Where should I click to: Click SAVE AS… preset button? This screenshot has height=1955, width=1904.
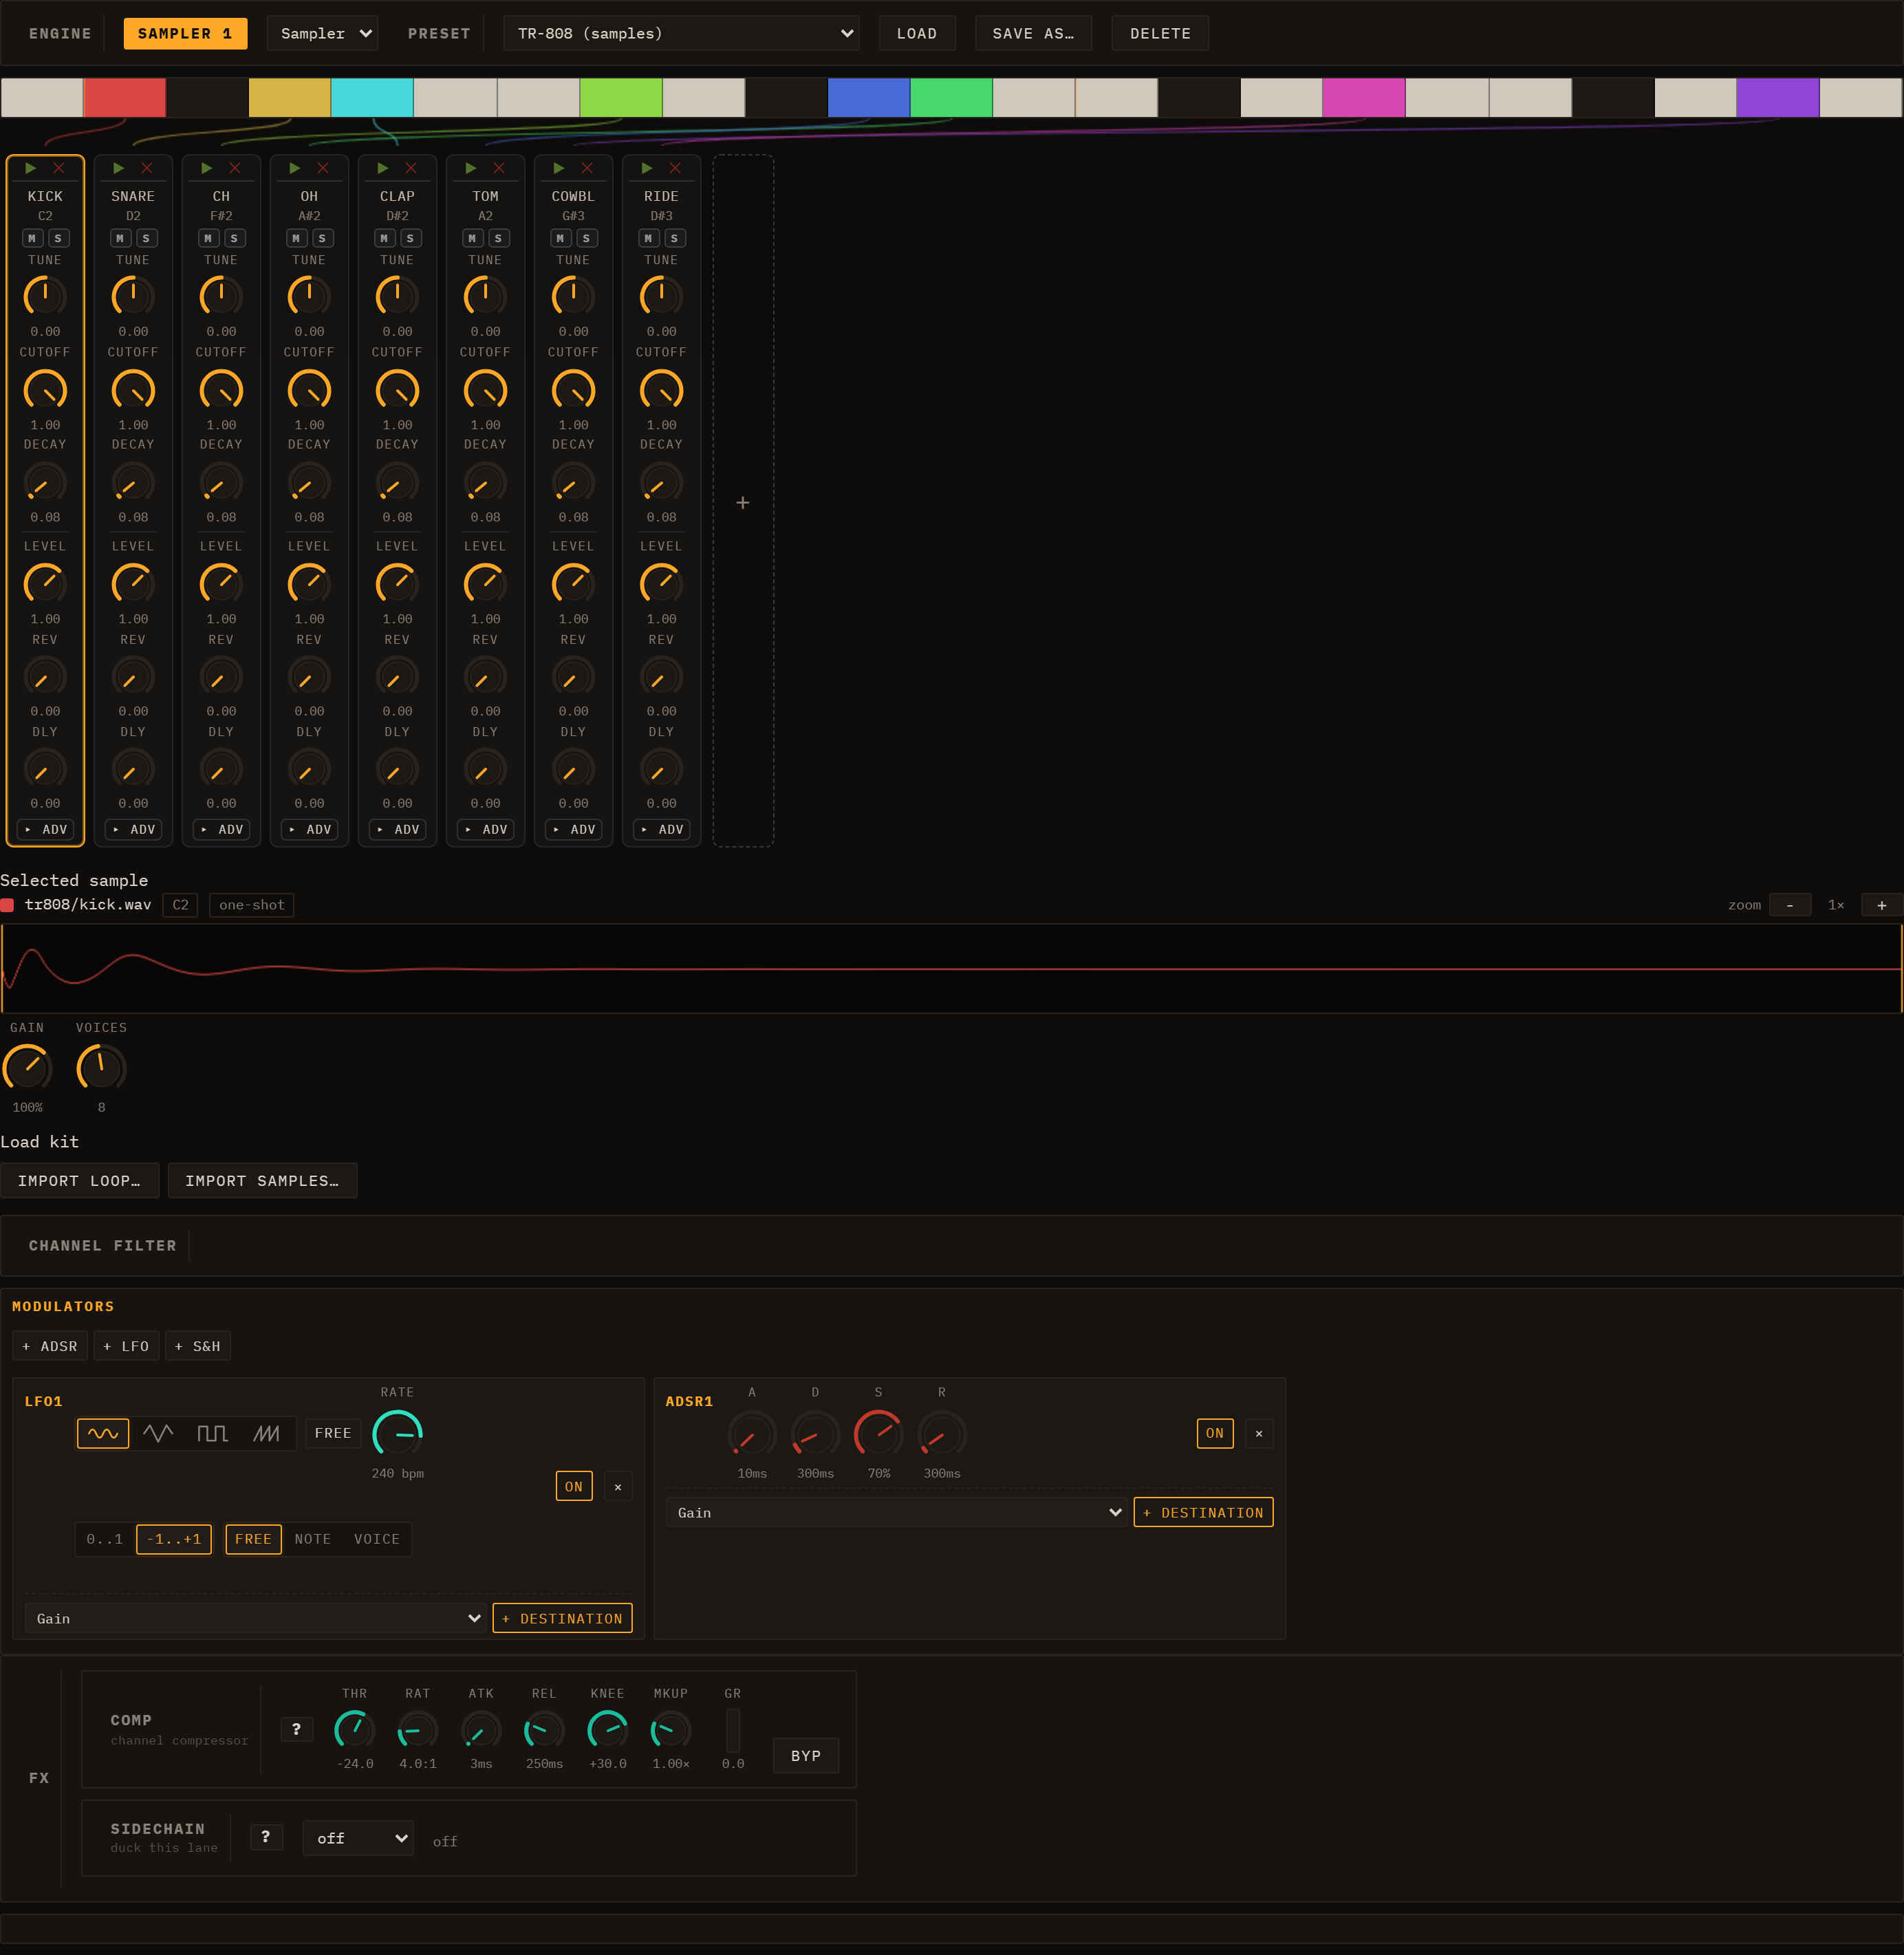click(1033, 33)
